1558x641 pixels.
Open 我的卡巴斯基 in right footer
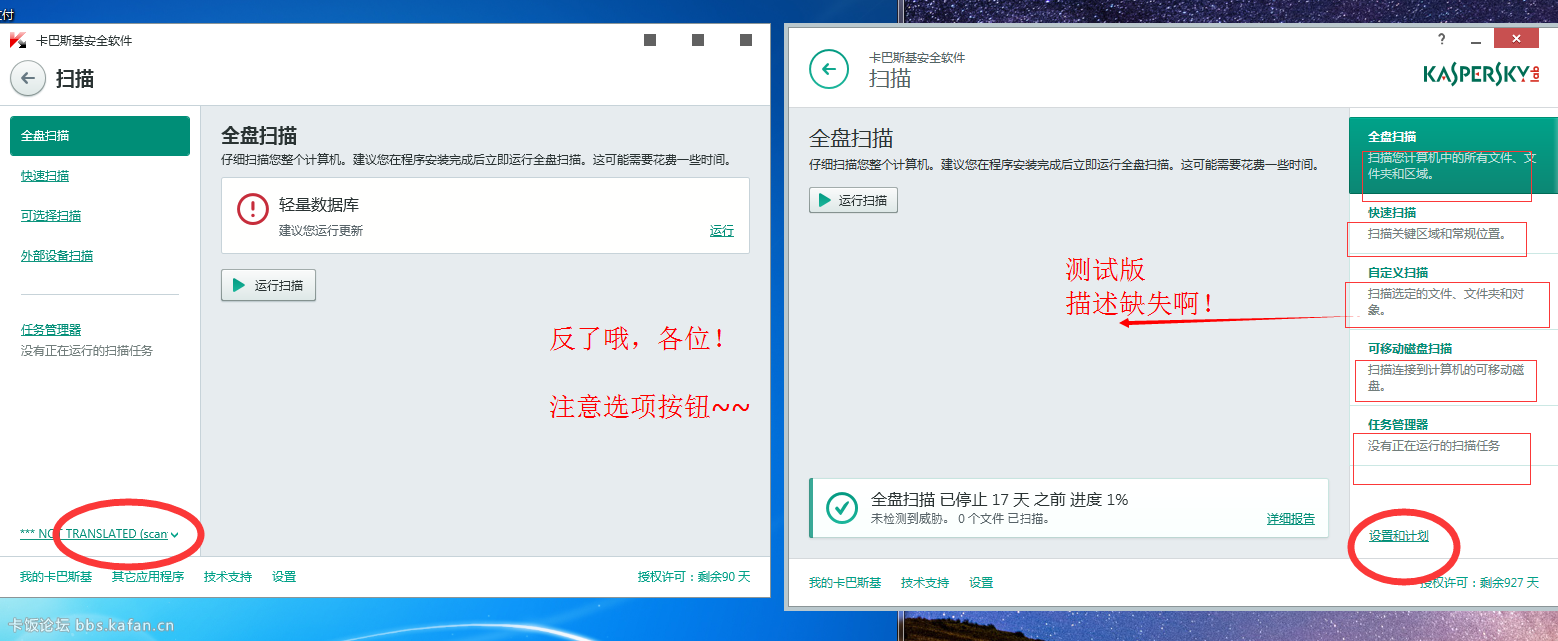pyautogui.click(x=845, y=583)
